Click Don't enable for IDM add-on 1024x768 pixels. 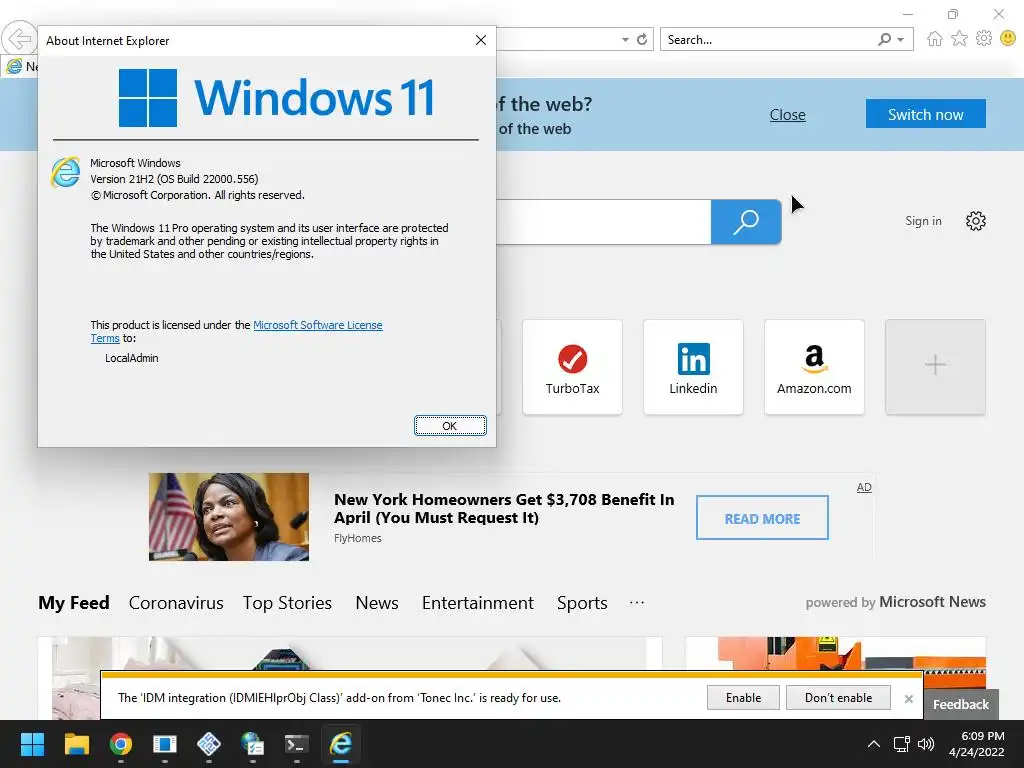click(x=838, y=697)
